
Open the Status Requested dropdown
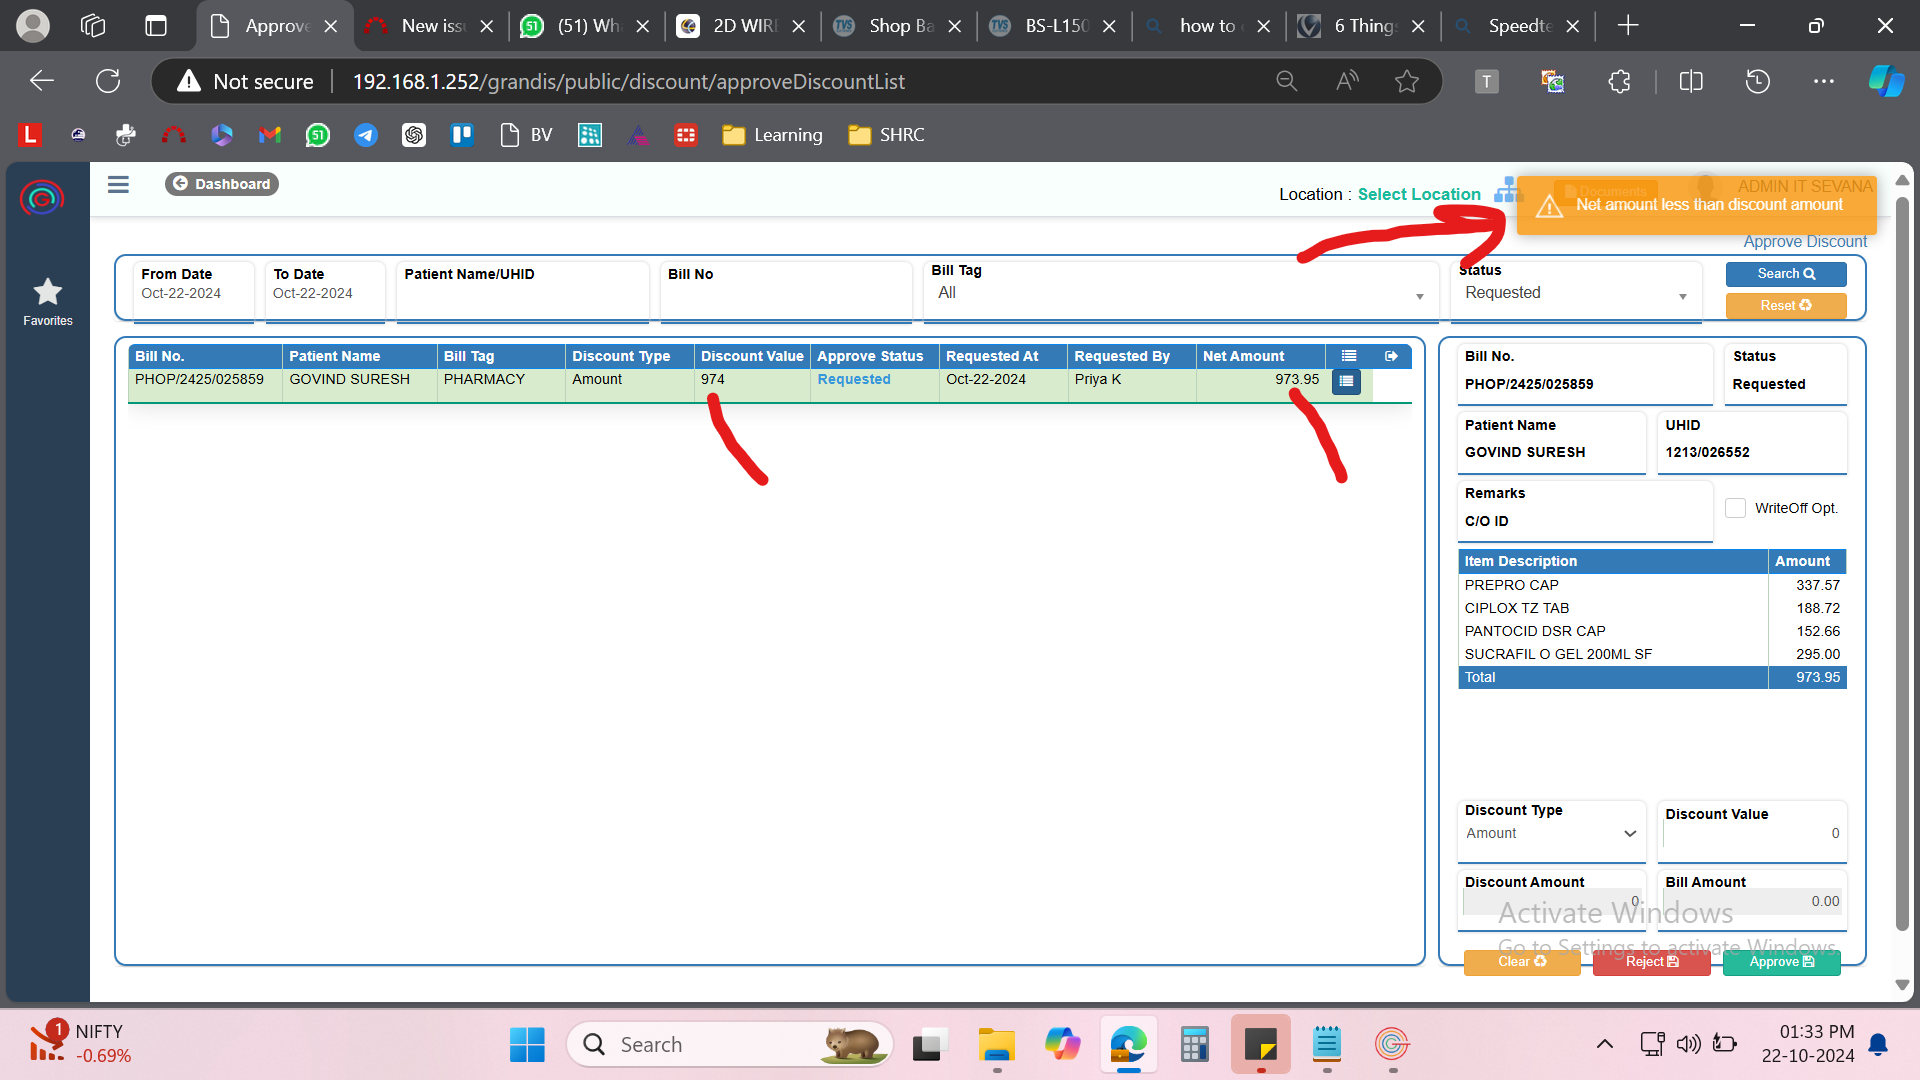[1575, 294]
